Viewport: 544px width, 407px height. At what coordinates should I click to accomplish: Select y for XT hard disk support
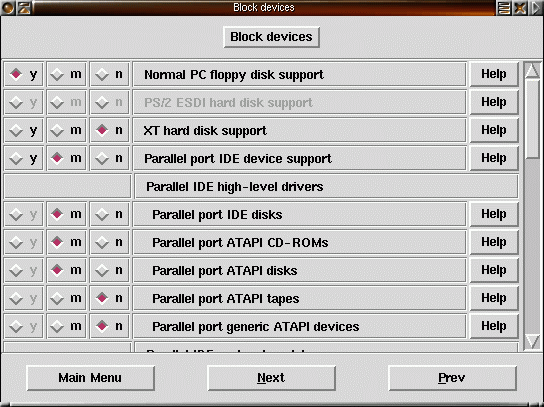(x=23, y=130)
